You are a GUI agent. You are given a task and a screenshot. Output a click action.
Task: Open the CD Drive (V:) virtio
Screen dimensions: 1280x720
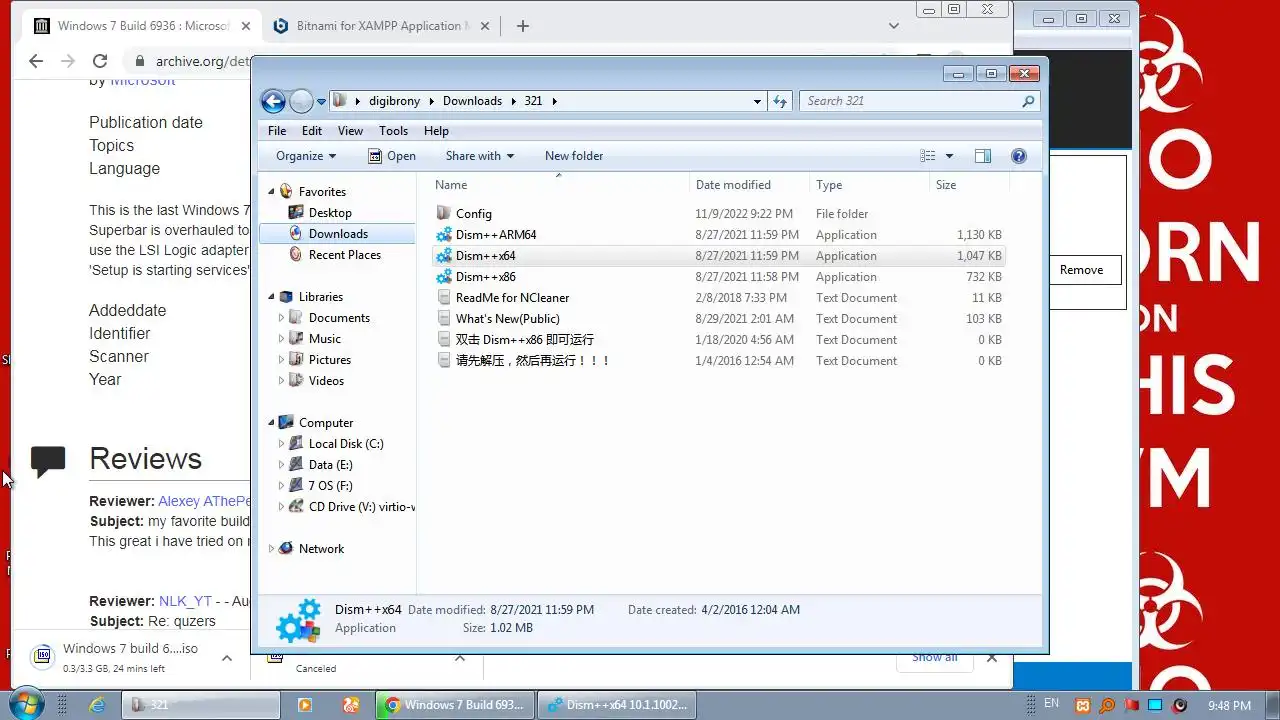[351, 507]
